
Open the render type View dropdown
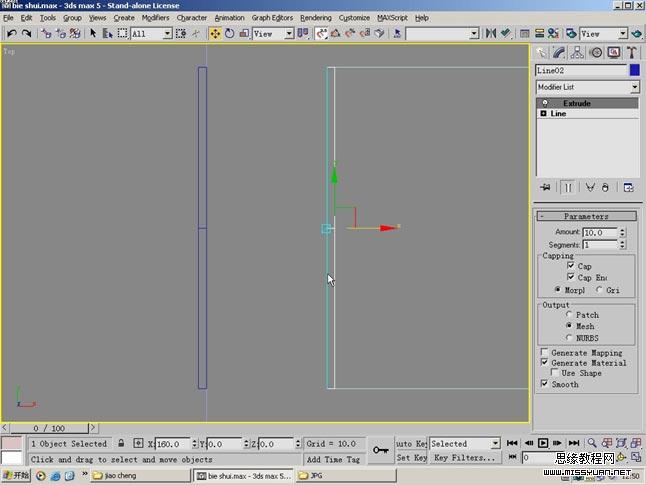tap(623, 33)
